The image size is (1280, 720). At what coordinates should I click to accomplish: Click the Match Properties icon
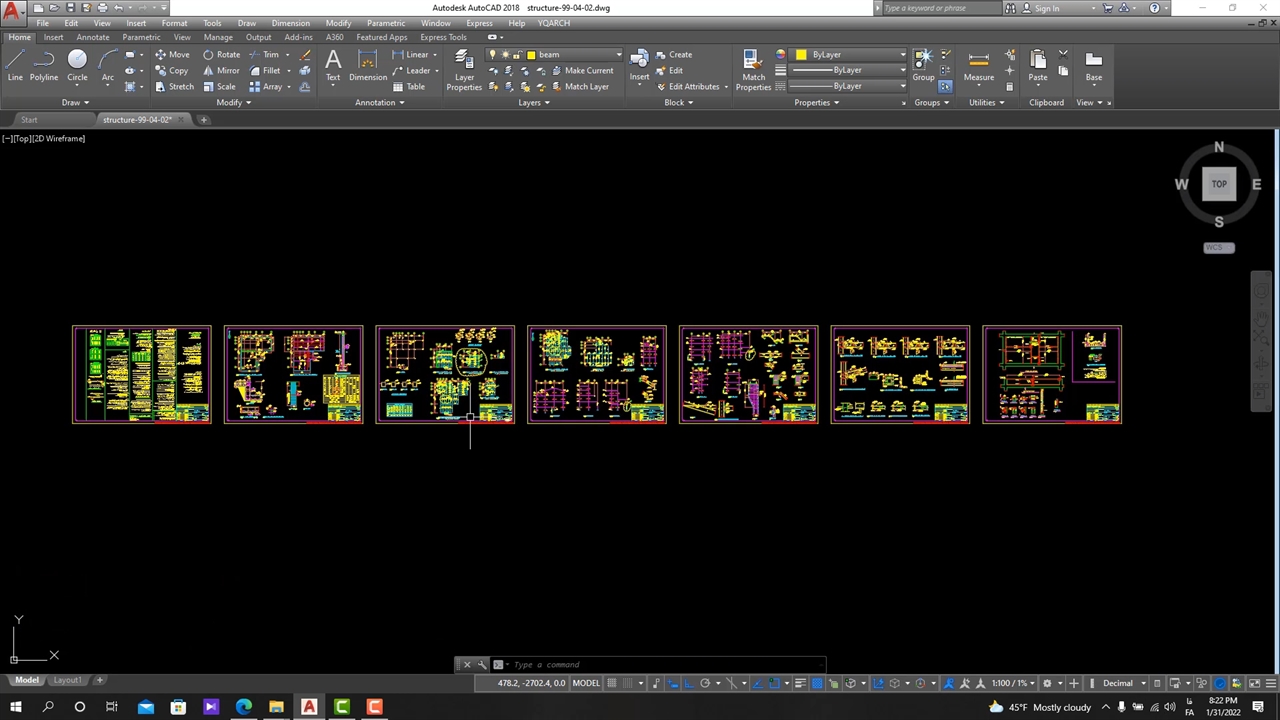[x=753, y=70]
